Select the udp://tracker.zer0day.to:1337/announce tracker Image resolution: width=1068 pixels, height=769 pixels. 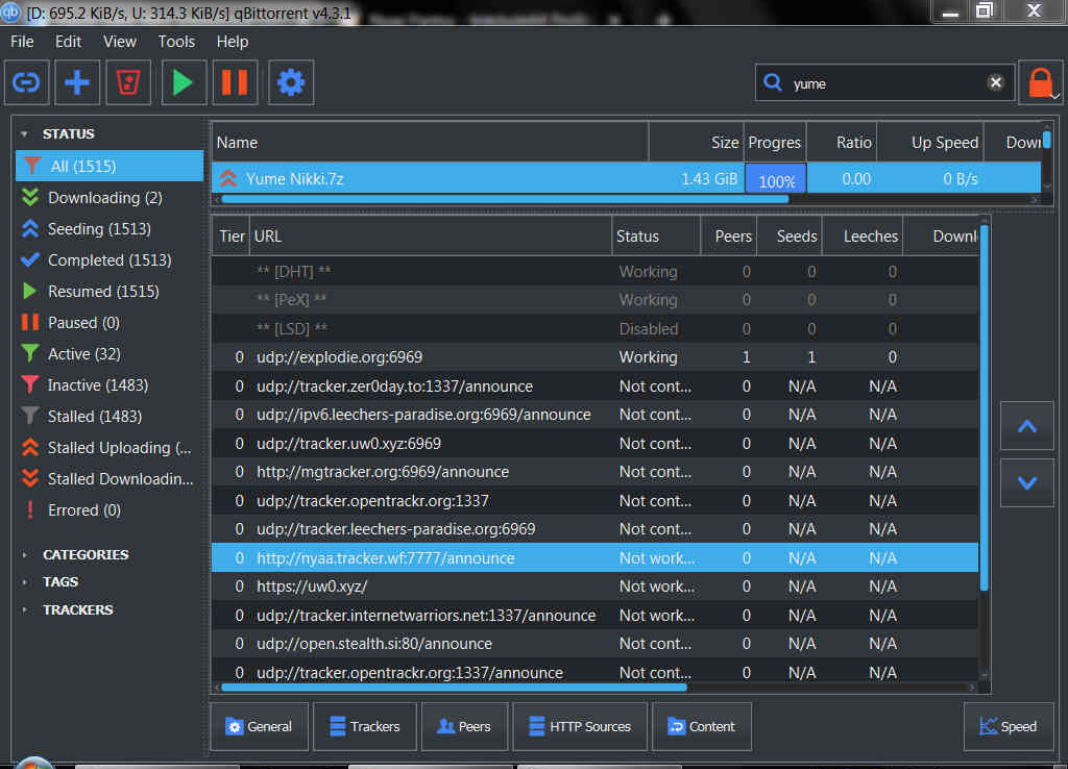pos(595,386)
